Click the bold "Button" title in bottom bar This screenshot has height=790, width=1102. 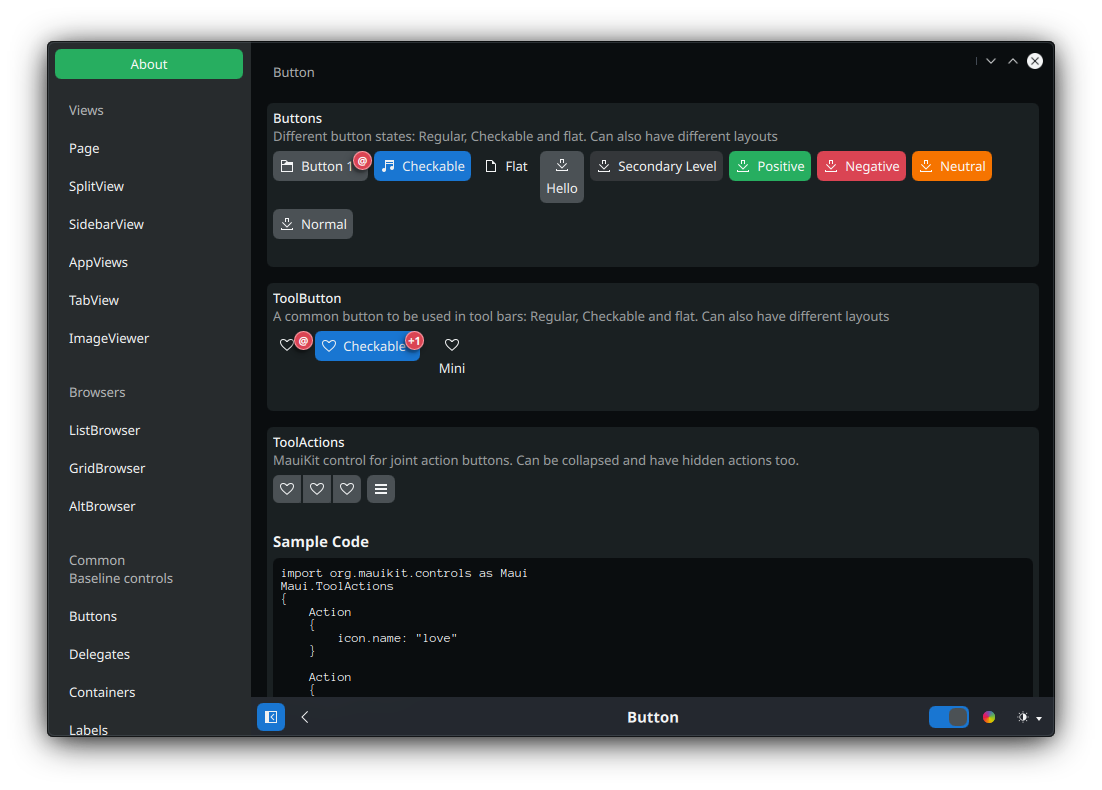click(653, 718)
